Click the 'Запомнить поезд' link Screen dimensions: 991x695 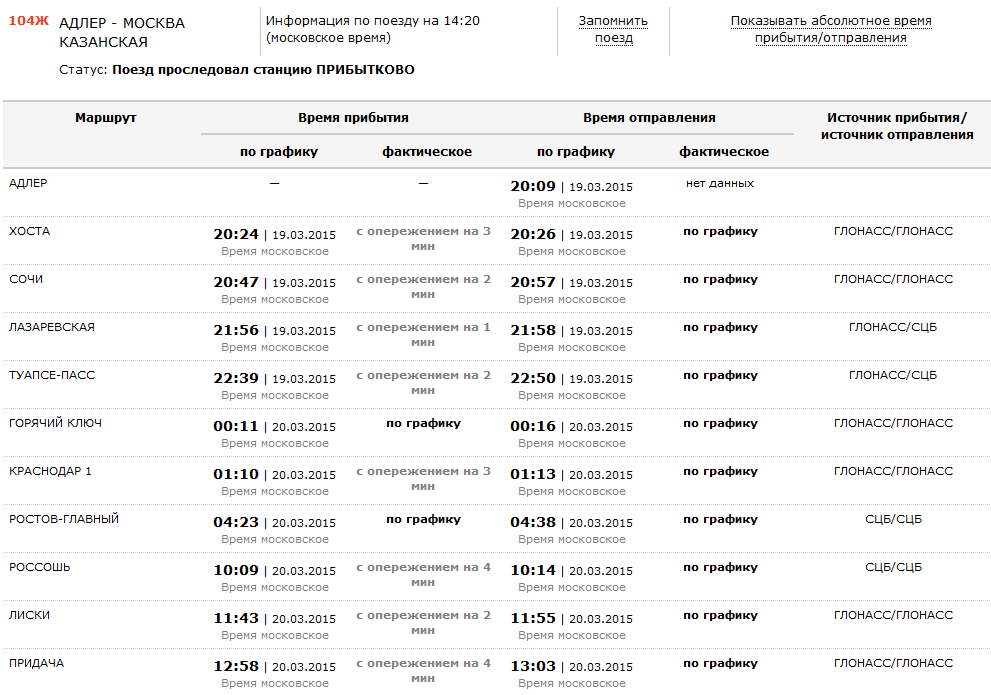click(x=613, y=29)
